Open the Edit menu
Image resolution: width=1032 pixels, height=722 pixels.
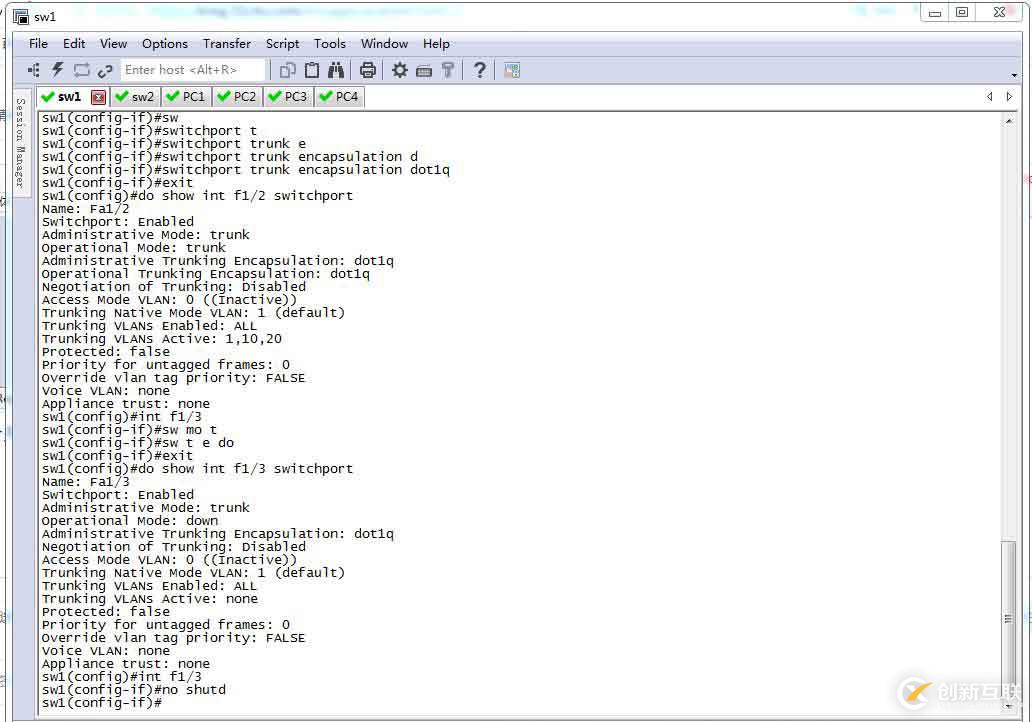click(74, 43)
